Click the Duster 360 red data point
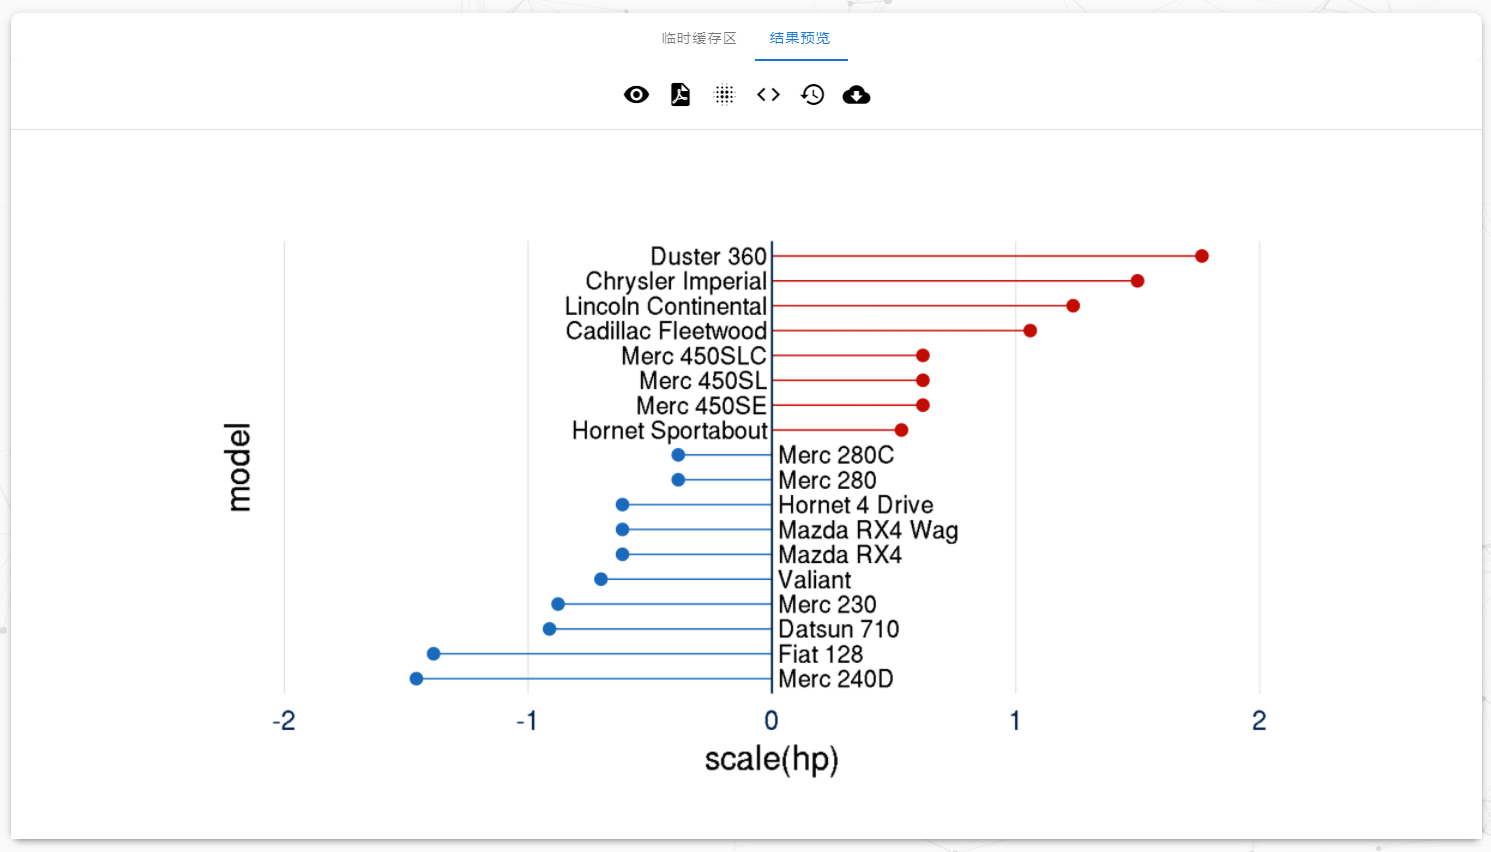Screen dimensions: 1491x852 coord(1202,256)
